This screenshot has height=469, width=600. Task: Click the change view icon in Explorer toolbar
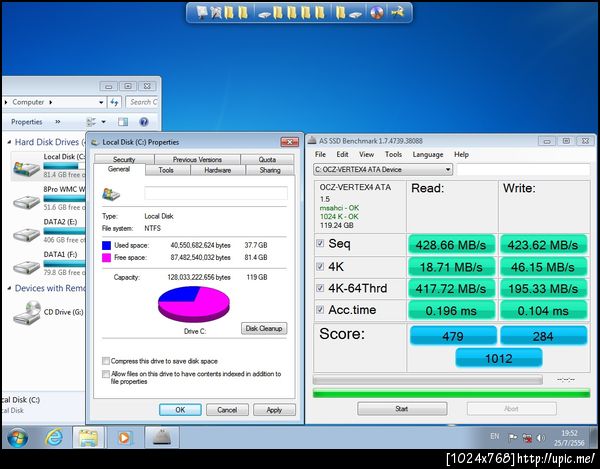[91, 122]
